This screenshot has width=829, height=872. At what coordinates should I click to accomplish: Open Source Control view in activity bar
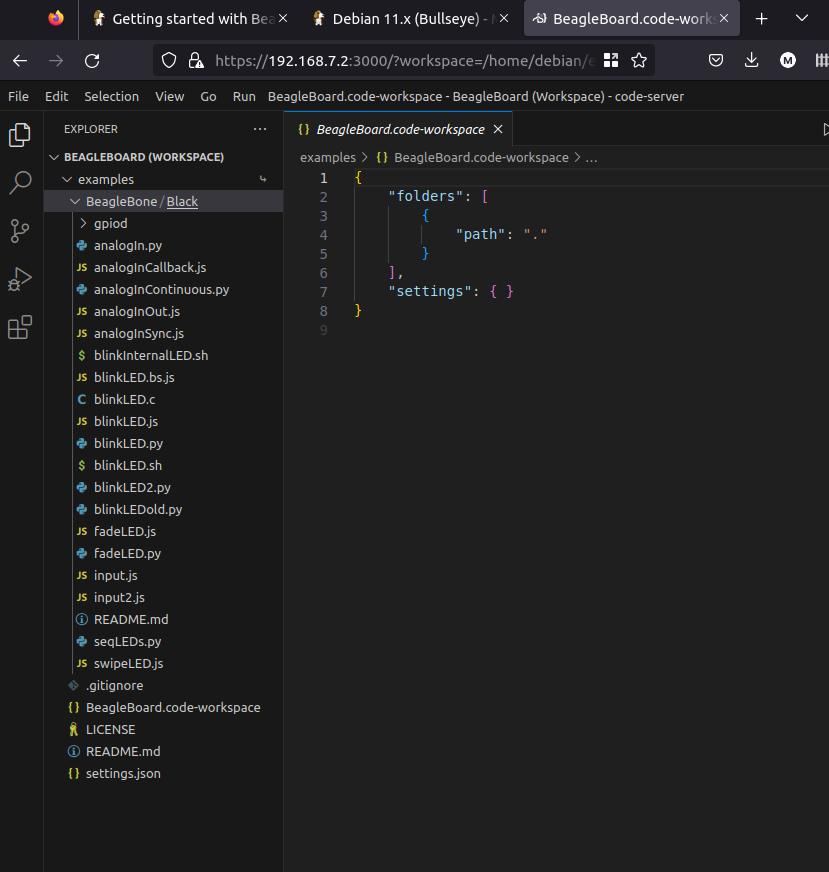(20, 231)
